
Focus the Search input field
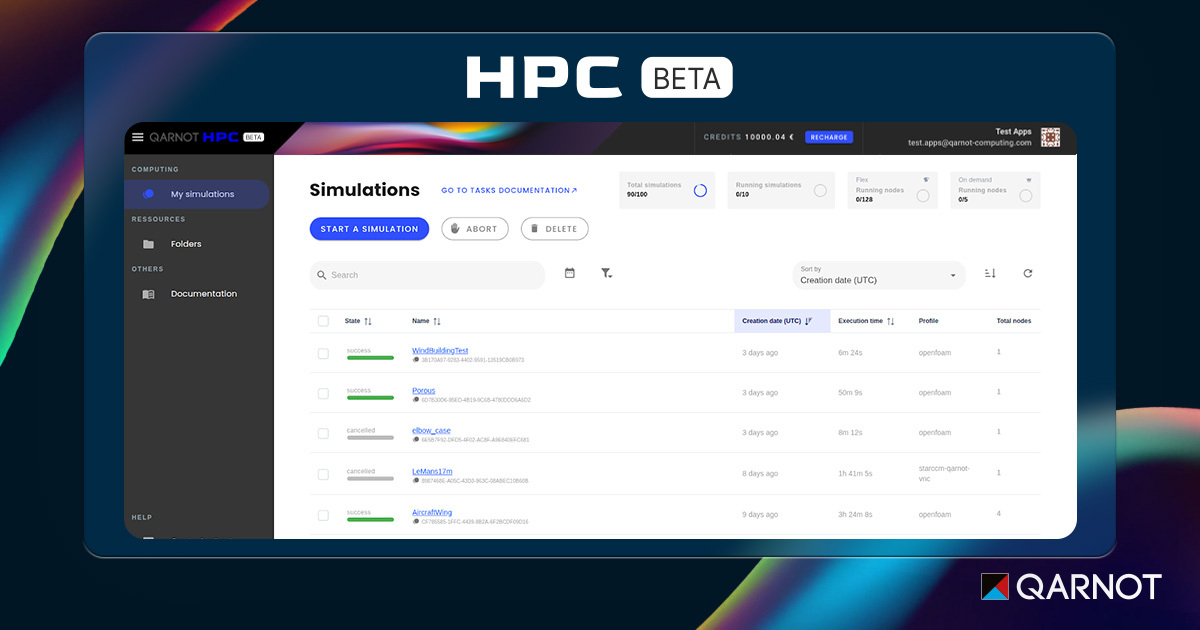click(427, 275)
